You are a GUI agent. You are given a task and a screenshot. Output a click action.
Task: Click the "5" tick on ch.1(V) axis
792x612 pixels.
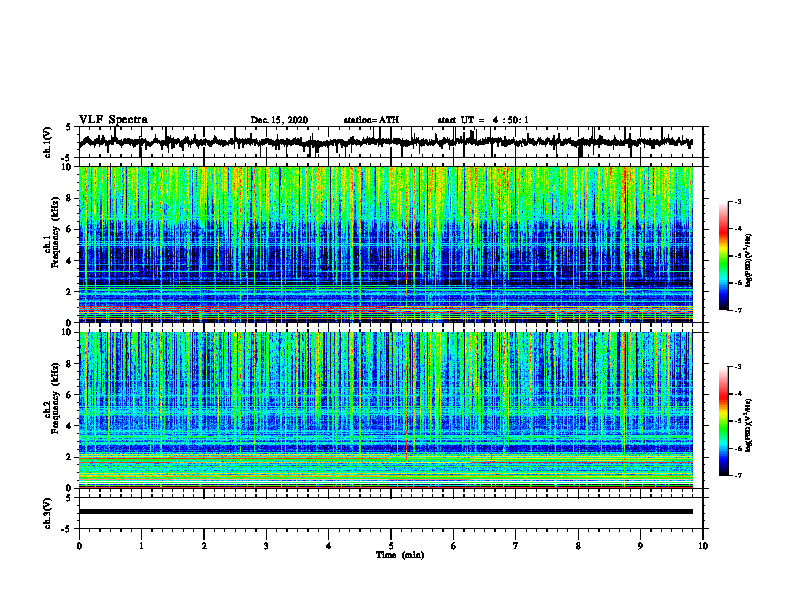[x=68, y=127]
